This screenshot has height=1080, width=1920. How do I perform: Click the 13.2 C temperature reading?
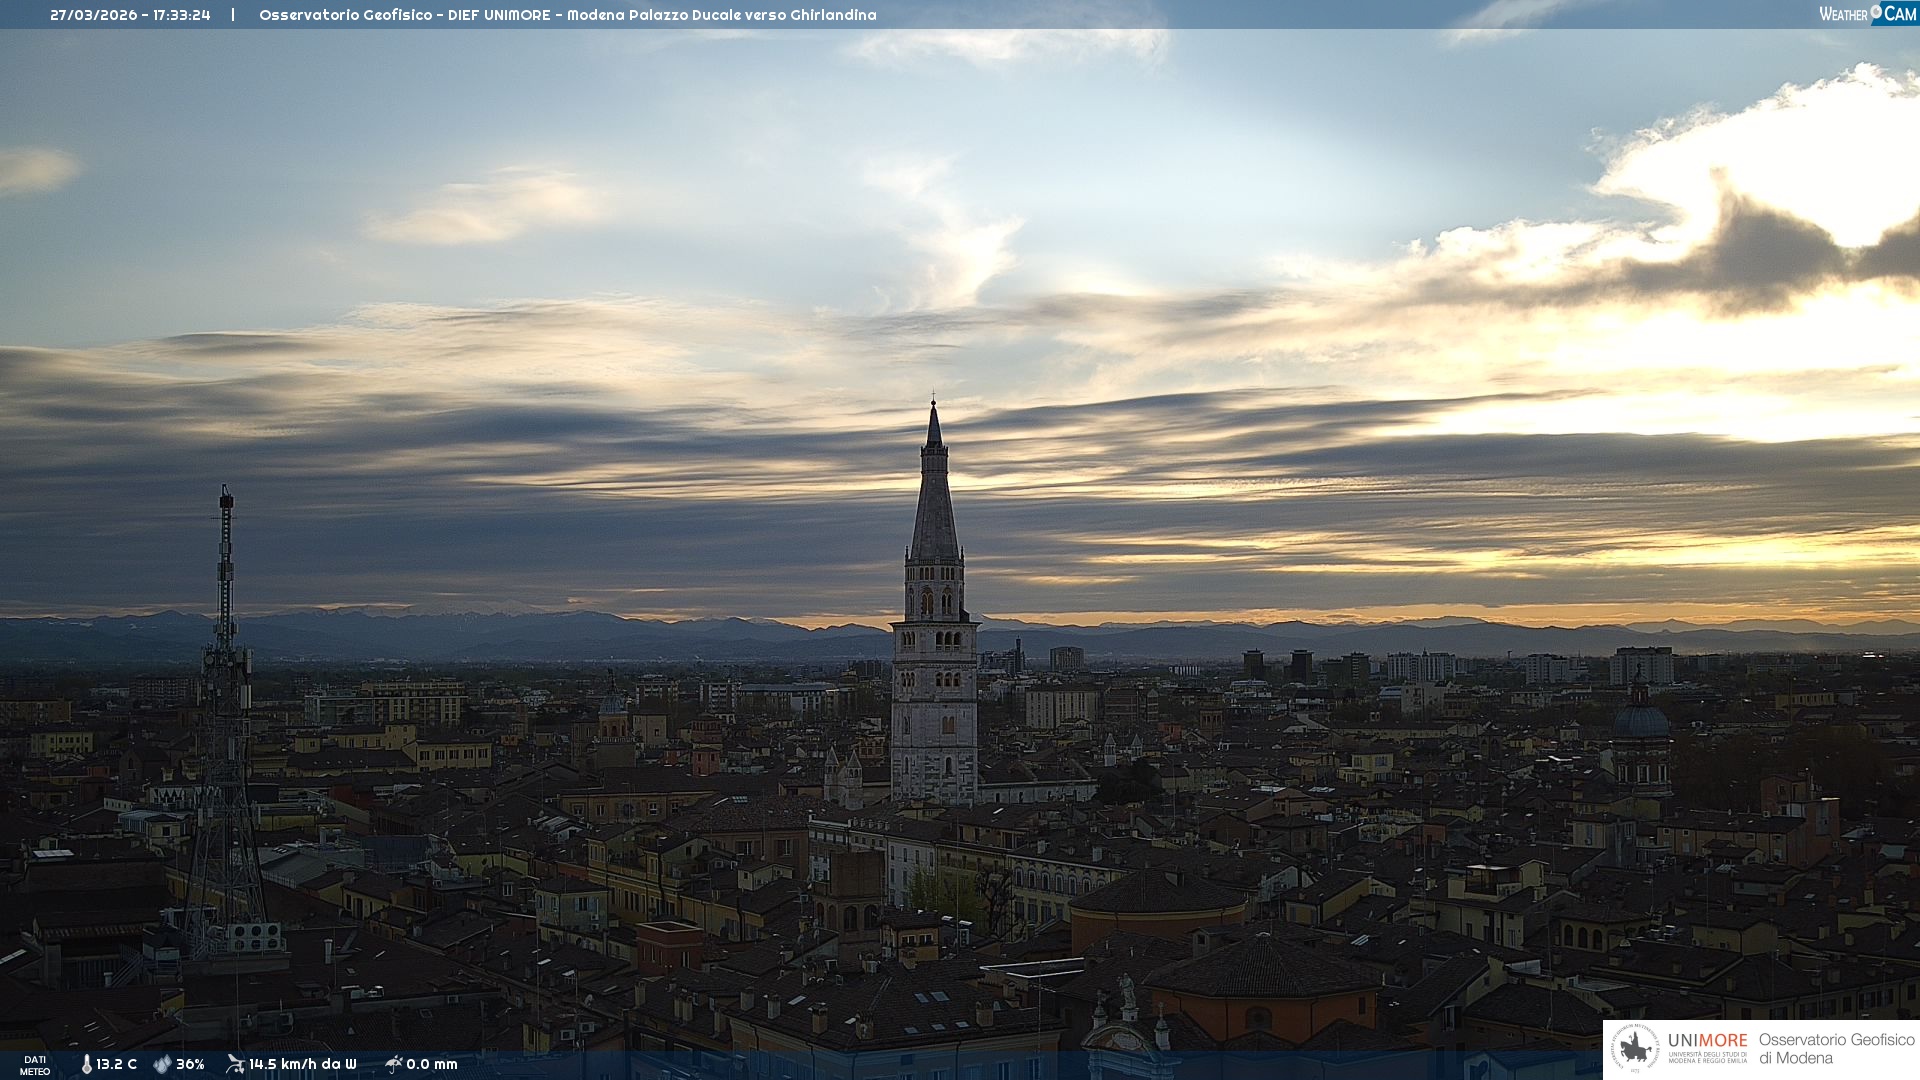pyautogui.click(x=117, y=1064)
